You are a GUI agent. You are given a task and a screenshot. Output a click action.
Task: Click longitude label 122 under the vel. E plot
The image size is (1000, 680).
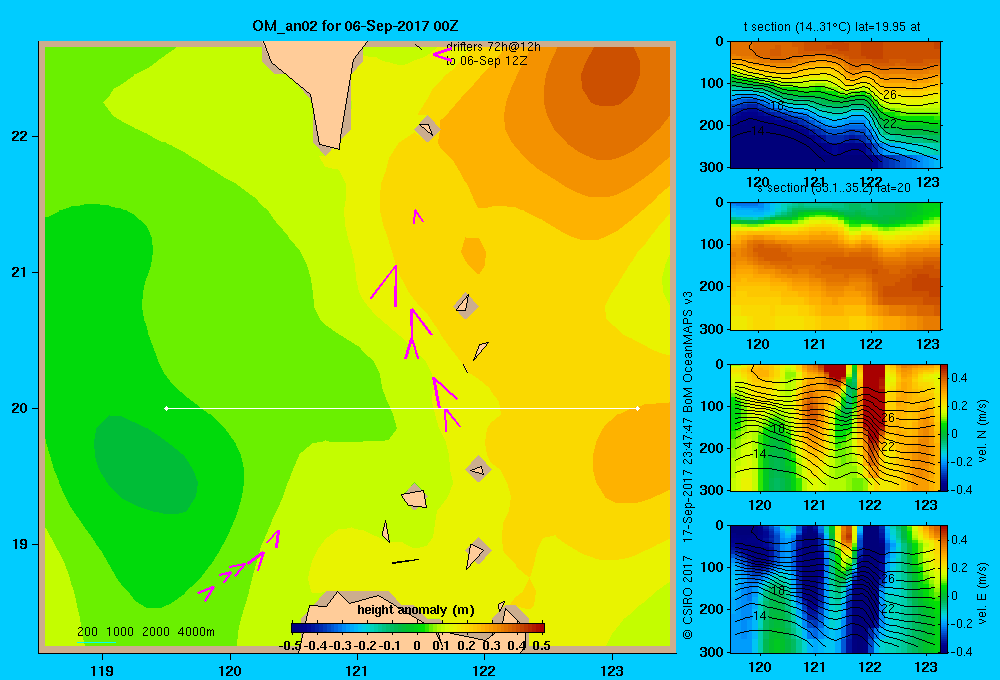pyautogui.click(x=869, y=667)
